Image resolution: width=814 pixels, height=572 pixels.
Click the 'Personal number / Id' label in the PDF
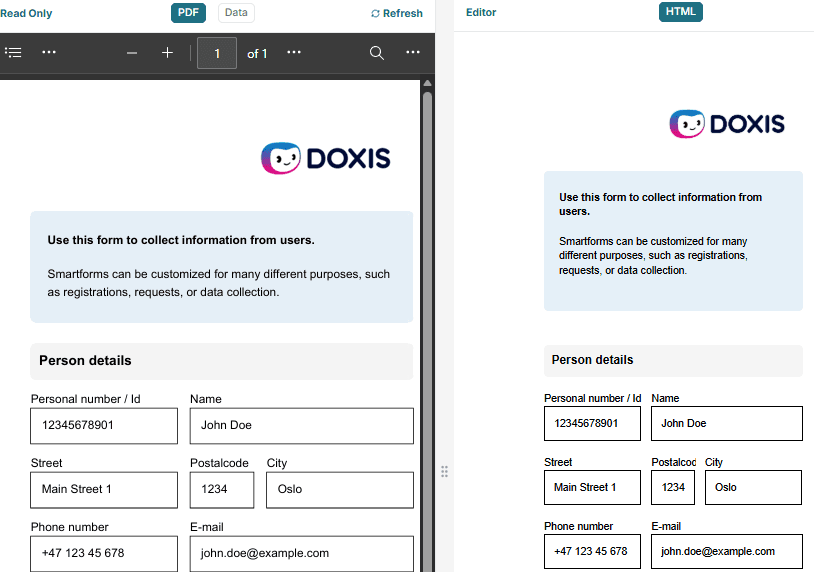click(86, 399)
